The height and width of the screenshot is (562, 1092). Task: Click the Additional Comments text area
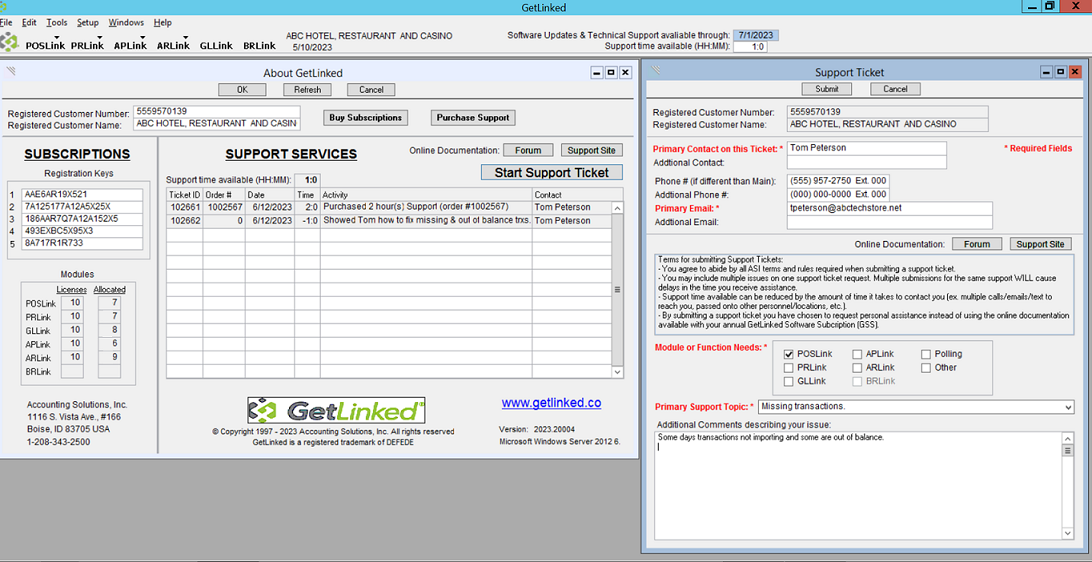coord(858,485)
